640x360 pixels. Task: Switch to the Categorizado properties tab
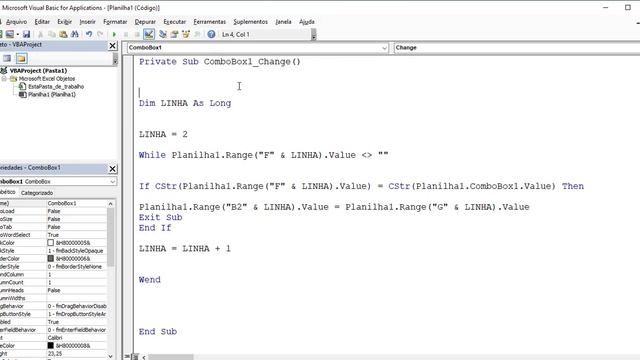[37, 193]
